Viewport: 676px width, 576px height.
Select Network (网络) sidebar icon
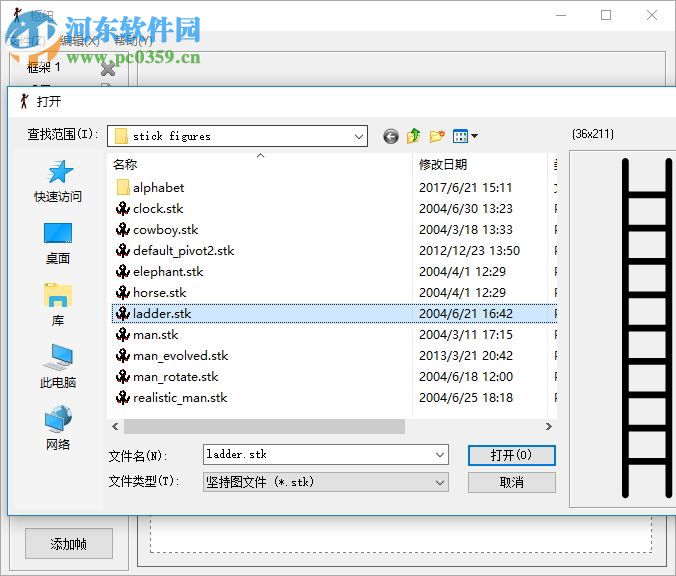point(58,428)
